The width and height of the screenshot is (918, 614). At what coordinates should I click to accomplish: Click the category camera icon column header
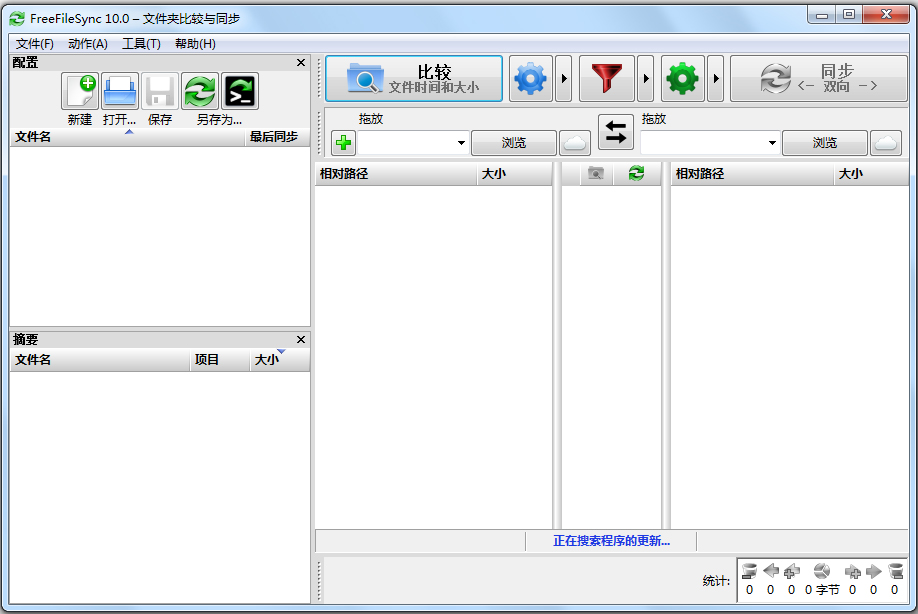coord(596,173)
